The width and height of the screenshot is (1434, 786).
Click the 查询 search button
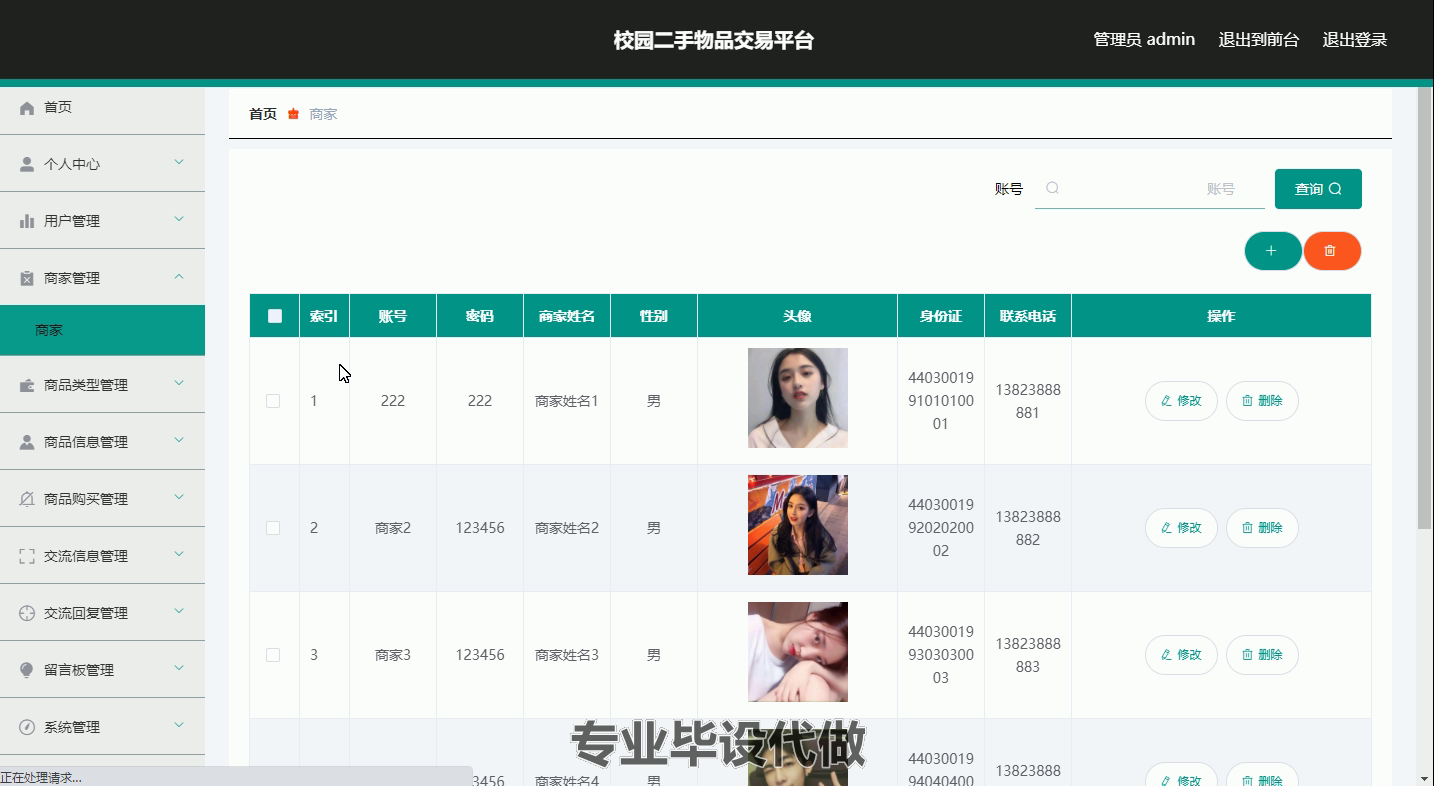tap(1318, 189)
